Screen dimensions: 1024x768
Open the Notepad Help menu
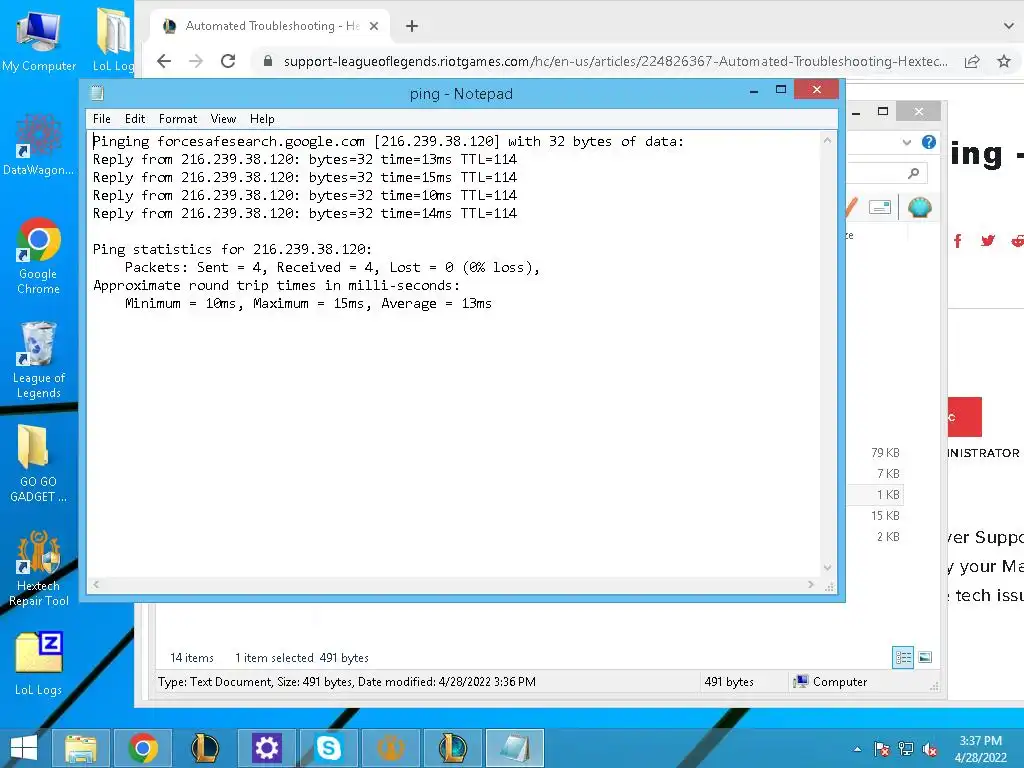262,119
